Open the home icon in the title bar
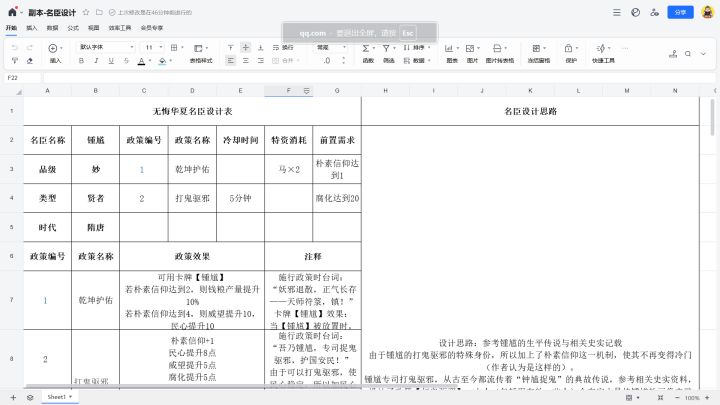This screenshot has height=405, width=720. coord(12,12)
